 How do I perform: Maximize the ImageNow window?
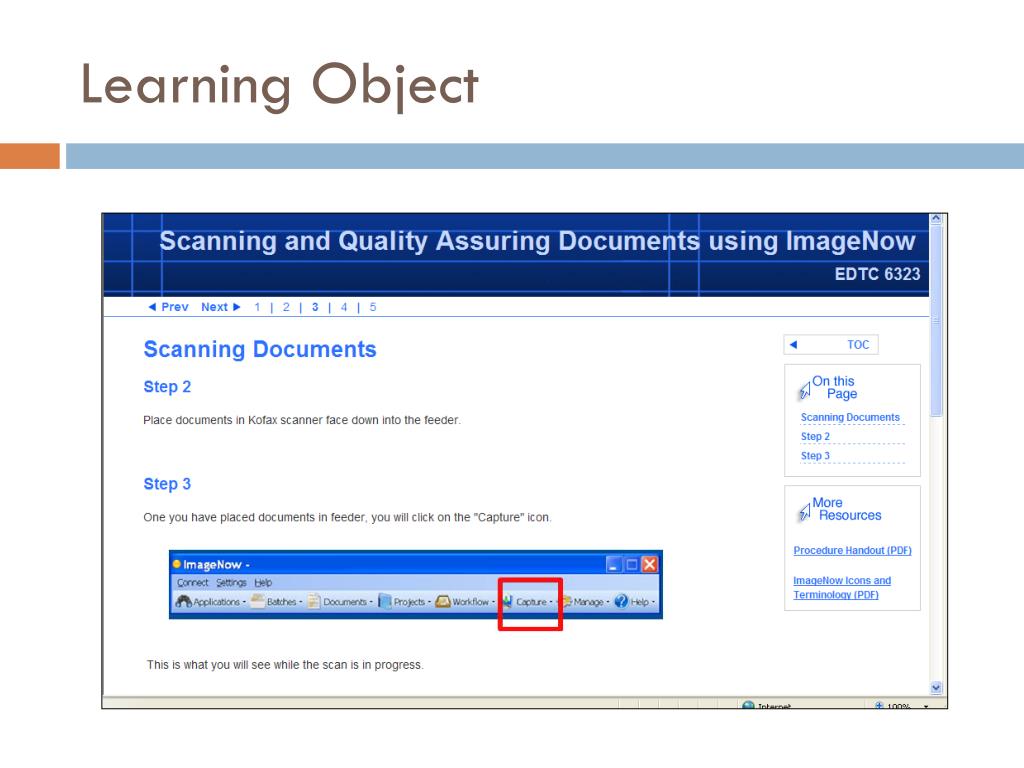pyautogui.click(x=632, y=564)
